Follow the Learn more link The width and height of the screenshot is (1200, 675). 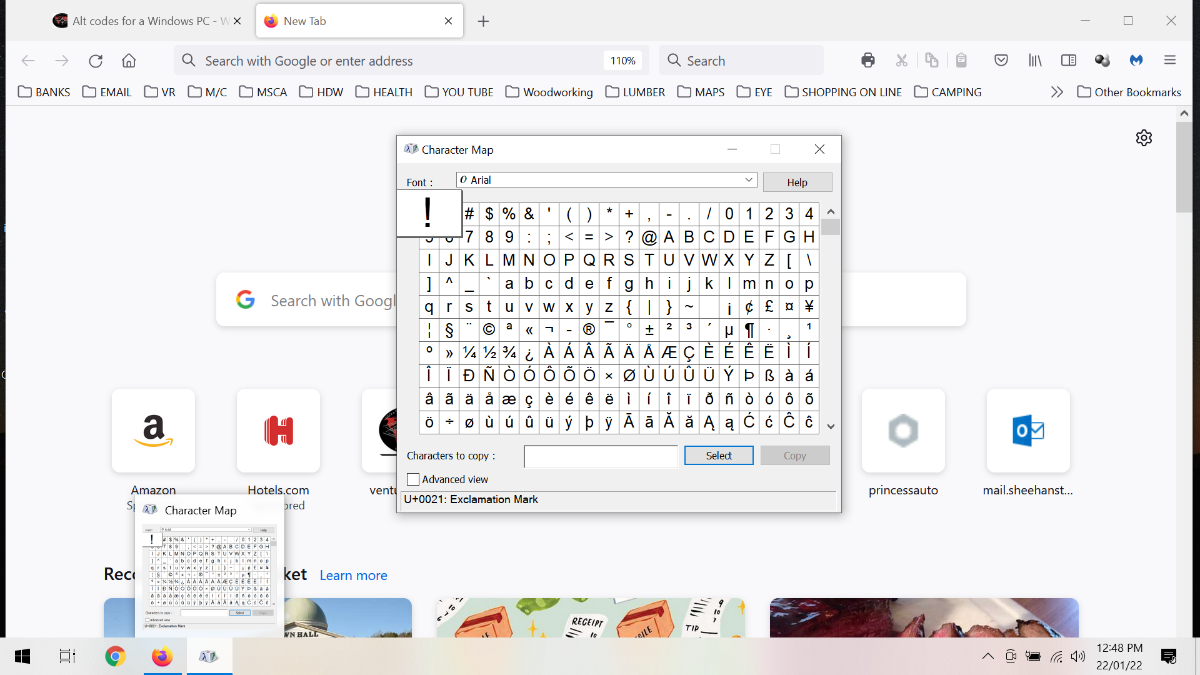click(x=353, y=575)
